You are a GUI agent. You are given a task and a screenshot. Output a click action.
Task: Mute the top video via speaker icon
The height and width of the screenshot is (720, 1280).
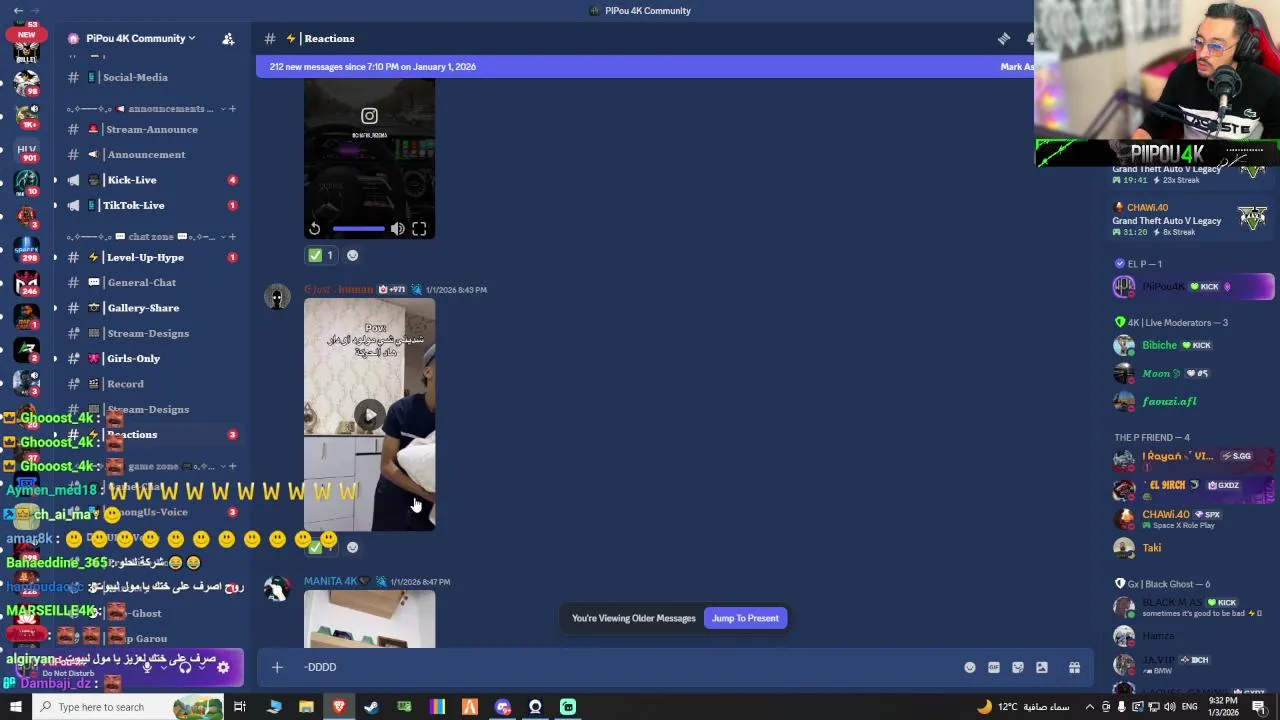[x=398, y=229]
